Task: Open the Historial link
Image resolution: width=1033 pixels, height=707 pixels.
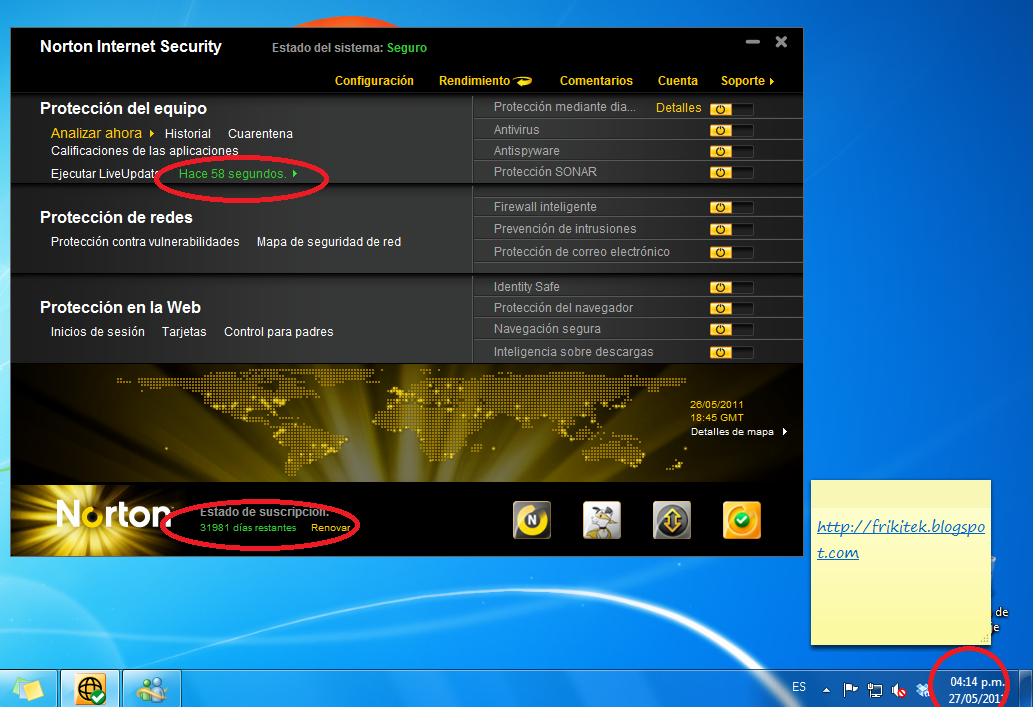Action: [188, 134]
